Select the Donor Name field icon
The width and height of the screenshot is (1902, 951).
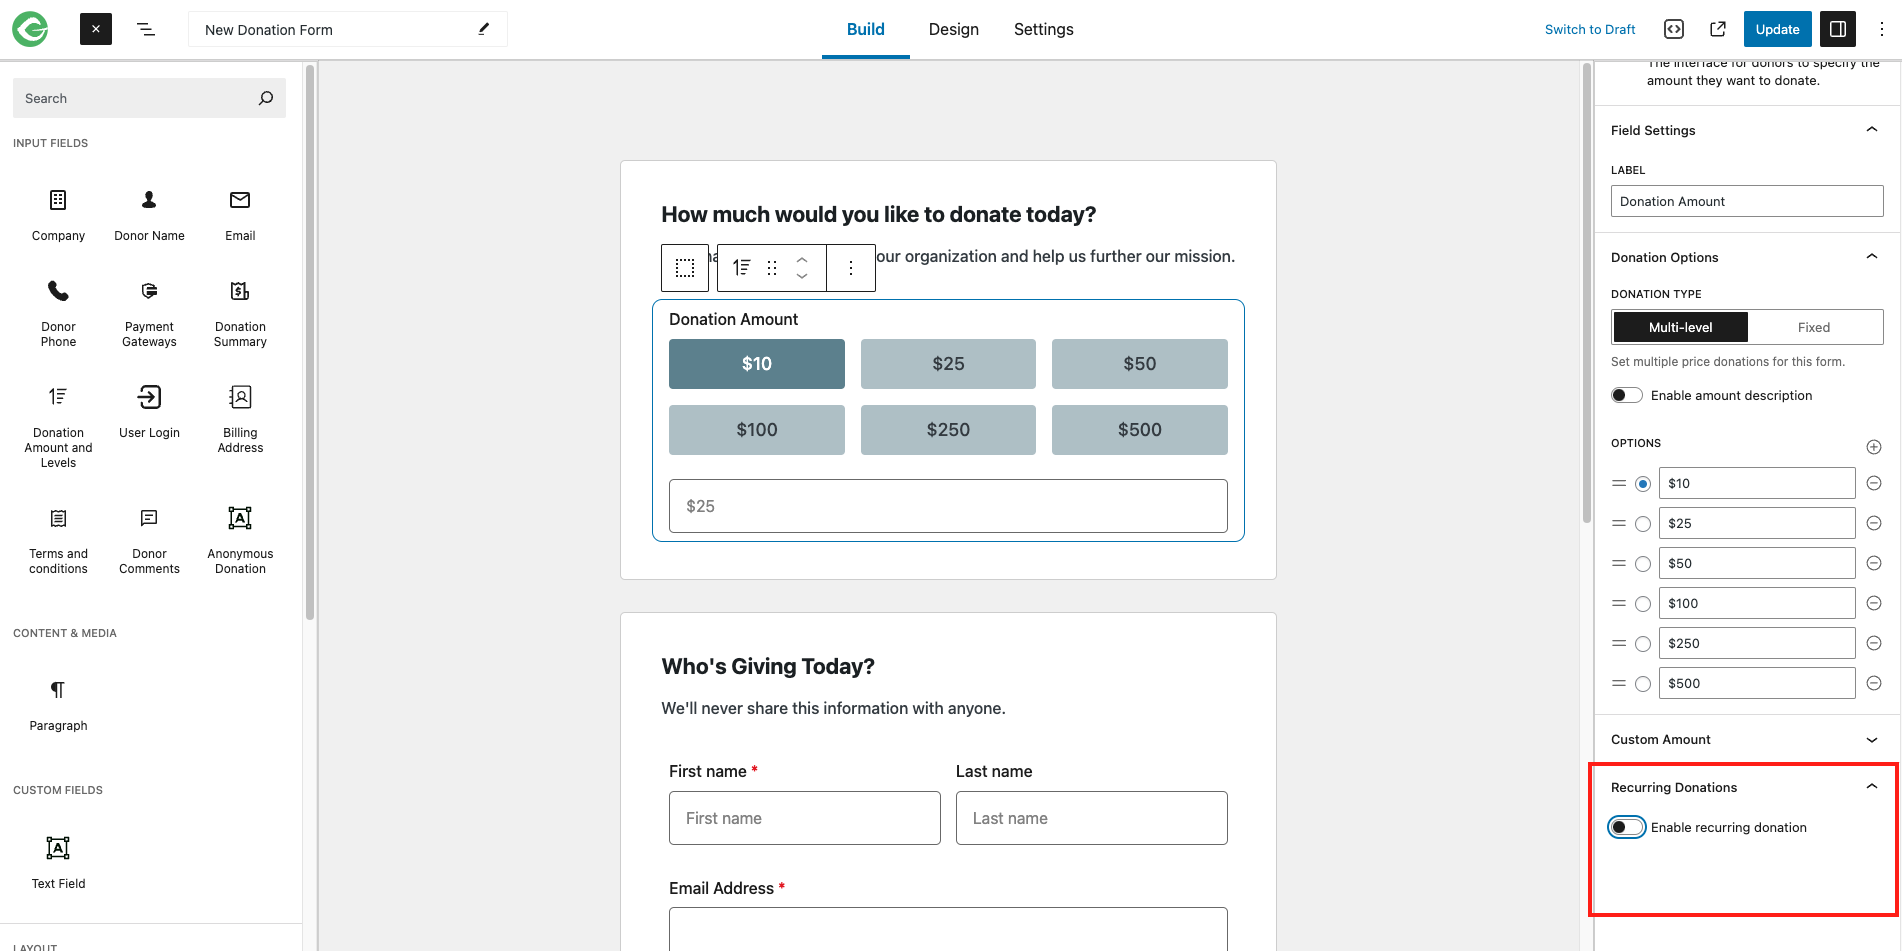click(148, 199)
